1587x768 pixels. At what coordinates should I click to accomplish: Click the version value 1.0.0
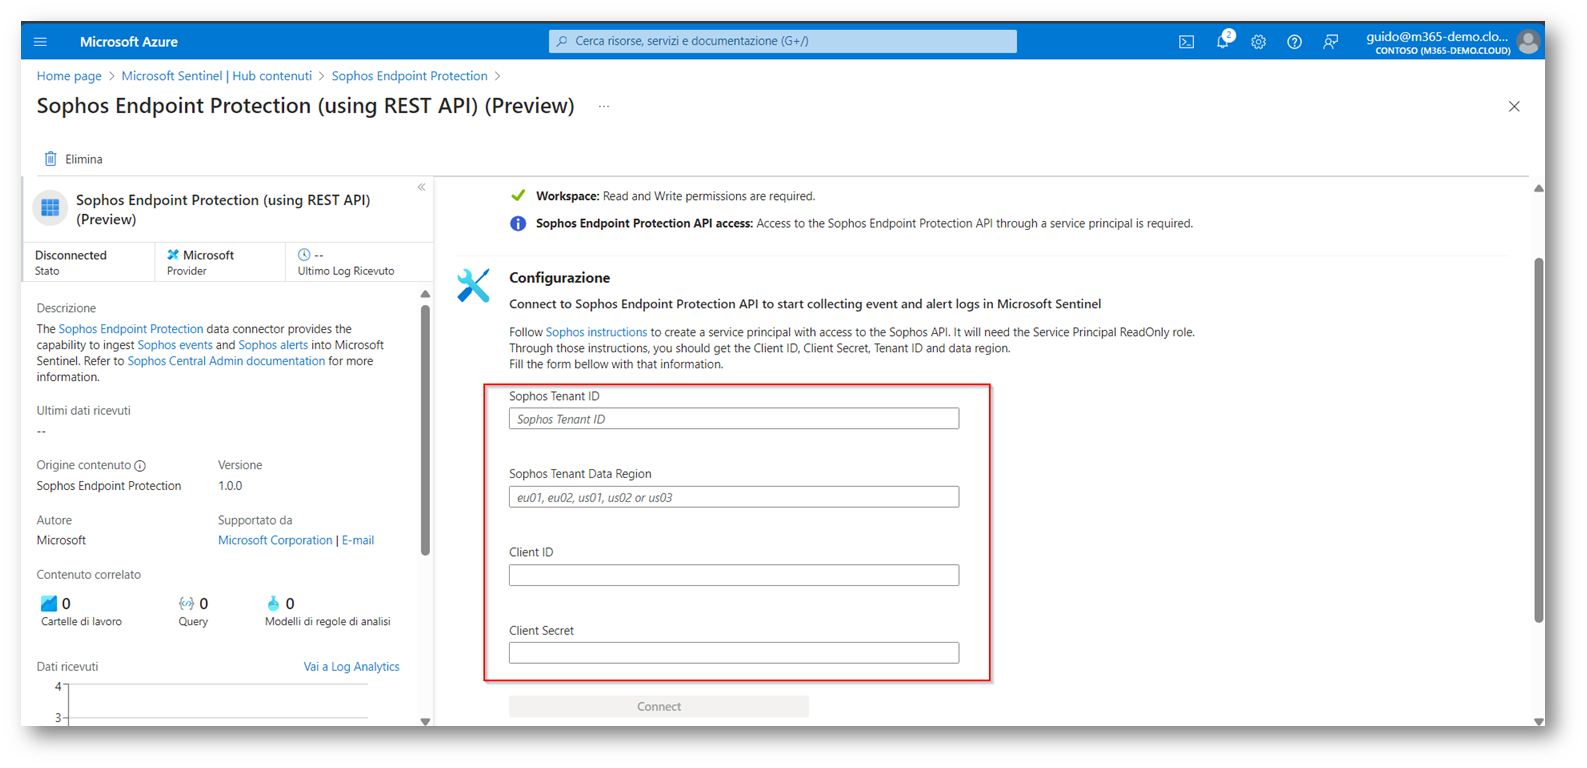point(230,486)
